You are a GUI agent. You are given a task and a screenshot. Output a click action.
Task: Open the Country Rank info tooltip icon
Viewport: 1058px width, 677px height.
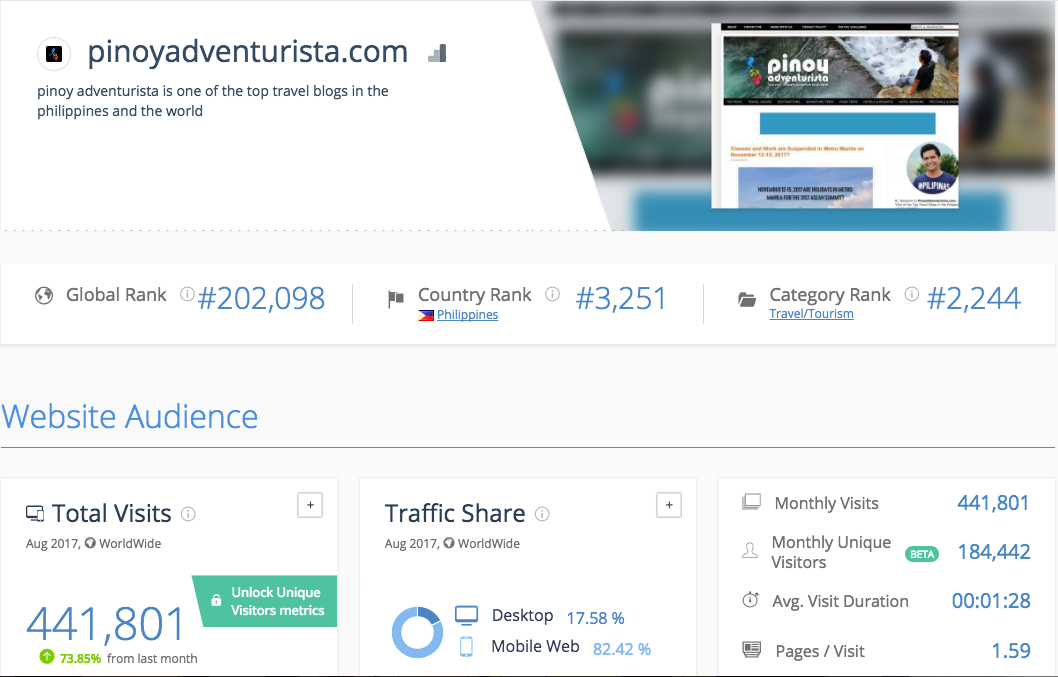point(552,294)
